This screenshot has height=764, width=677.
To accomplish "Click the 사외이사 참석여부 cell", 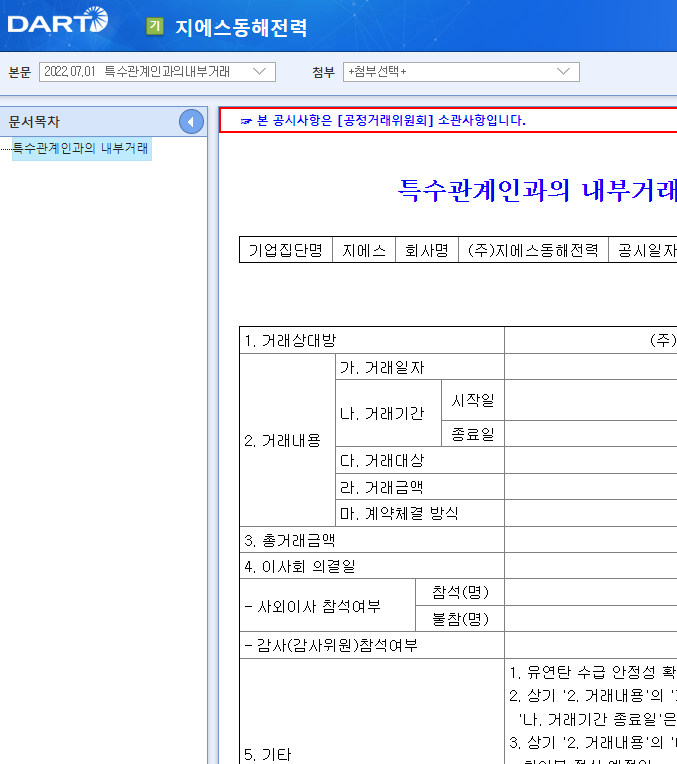I will 328,606.
